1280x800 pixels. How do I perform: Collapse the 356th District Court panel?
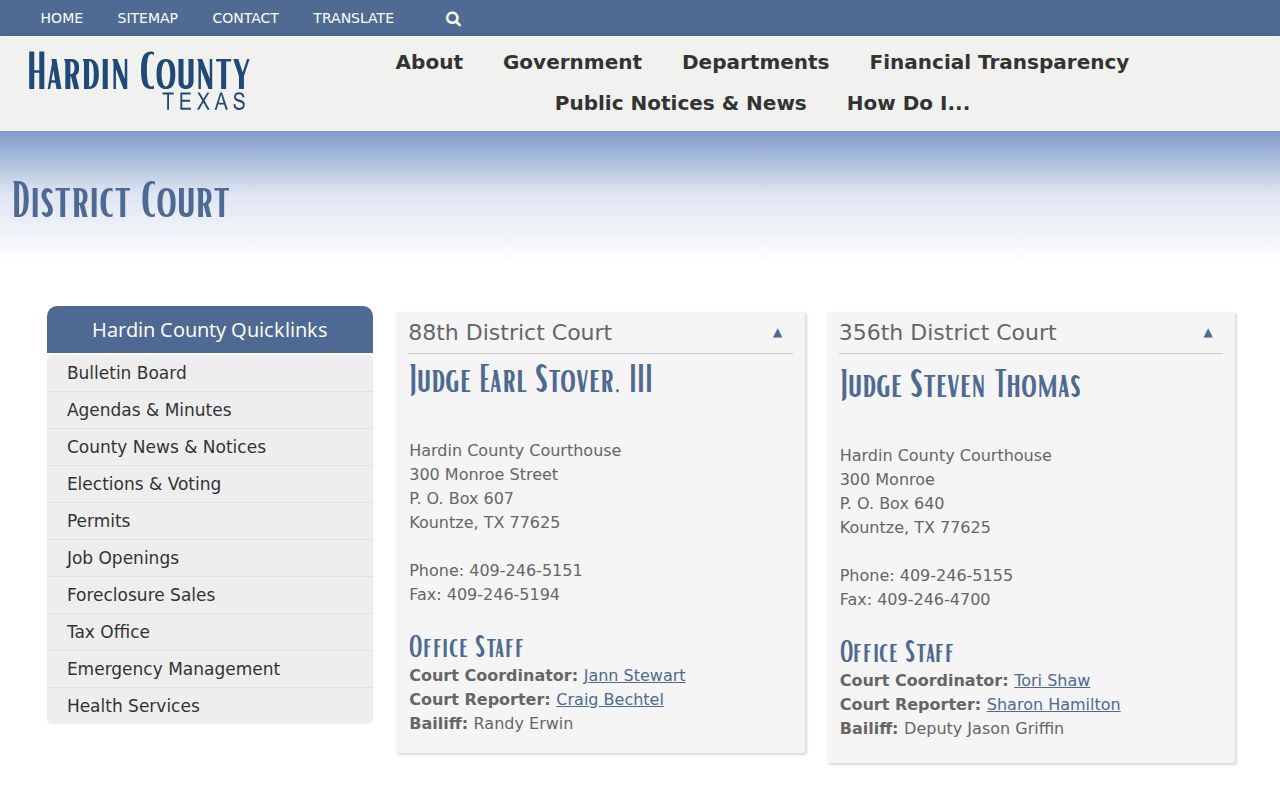pyautogui.click(x=1207, y=333)
